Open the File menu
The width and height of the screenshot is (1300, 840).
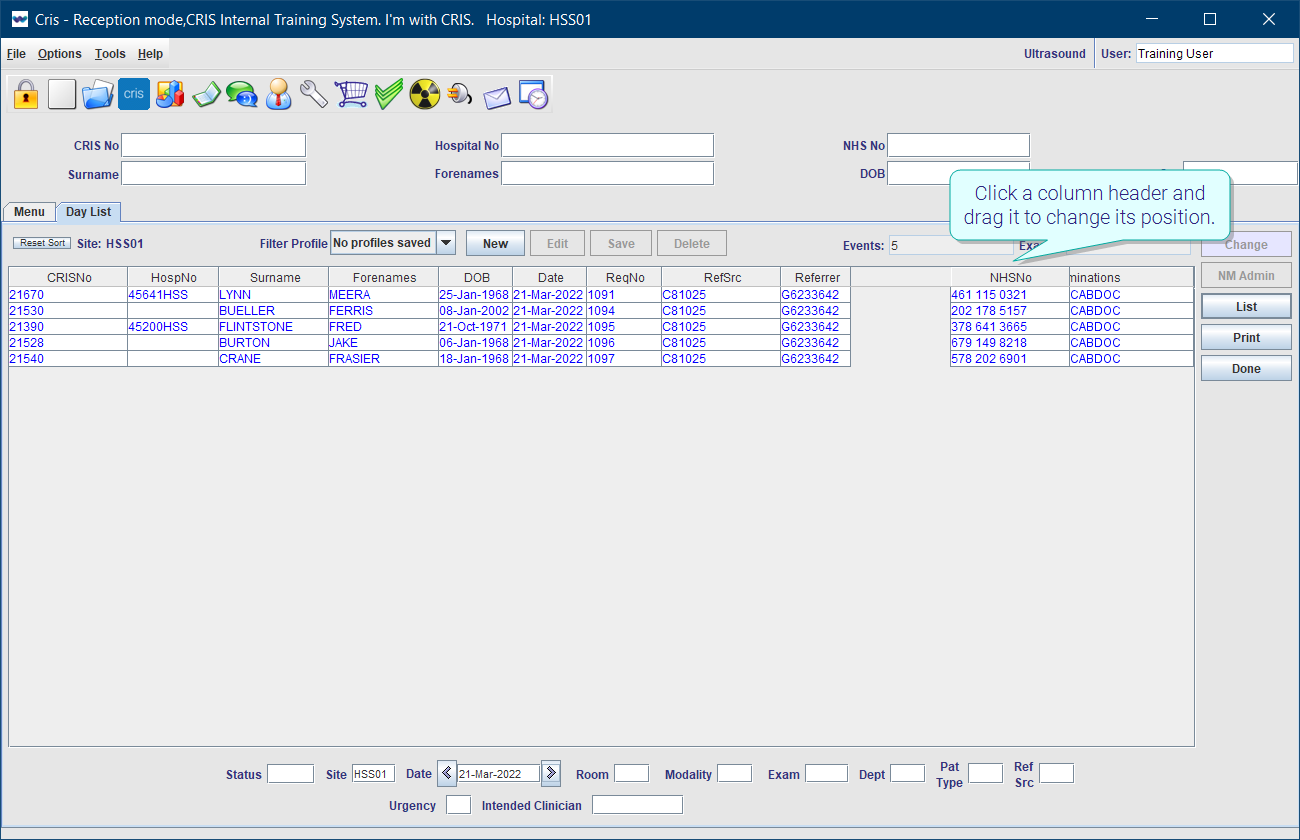tap(16, 54)
